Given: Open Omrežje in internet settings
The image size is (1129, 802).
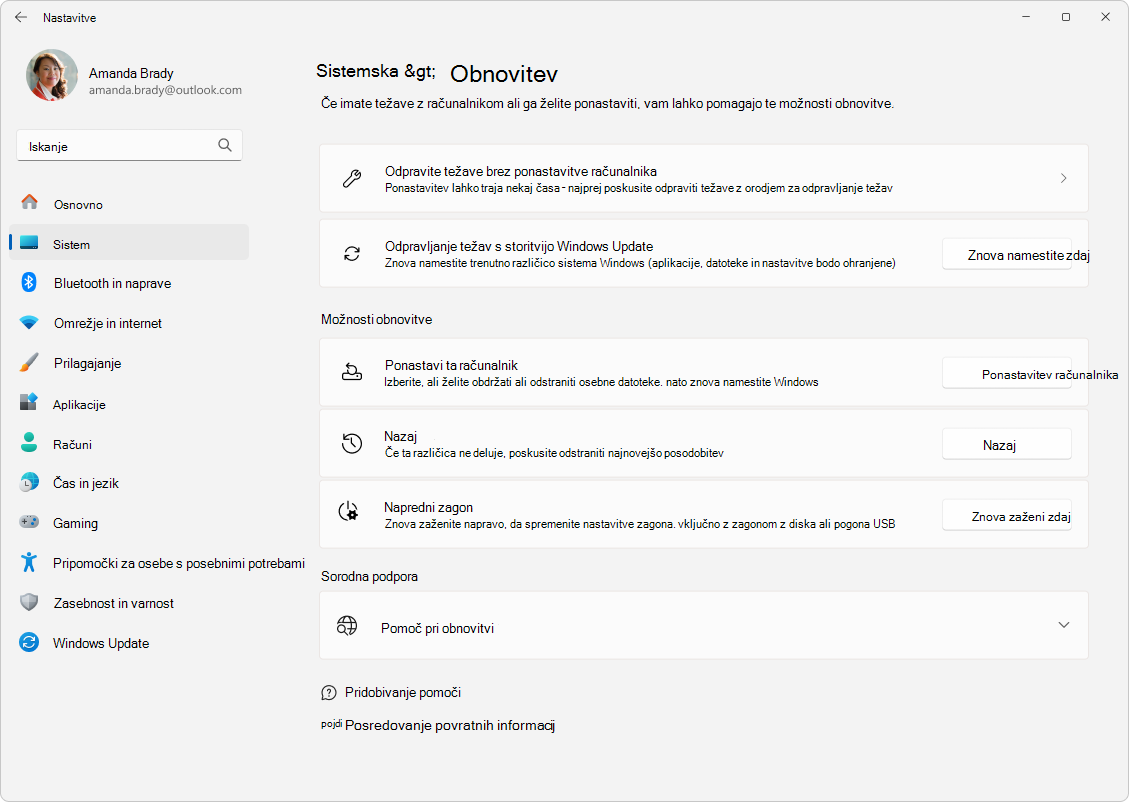Looking at the screenshot, I should coord(129,323).
